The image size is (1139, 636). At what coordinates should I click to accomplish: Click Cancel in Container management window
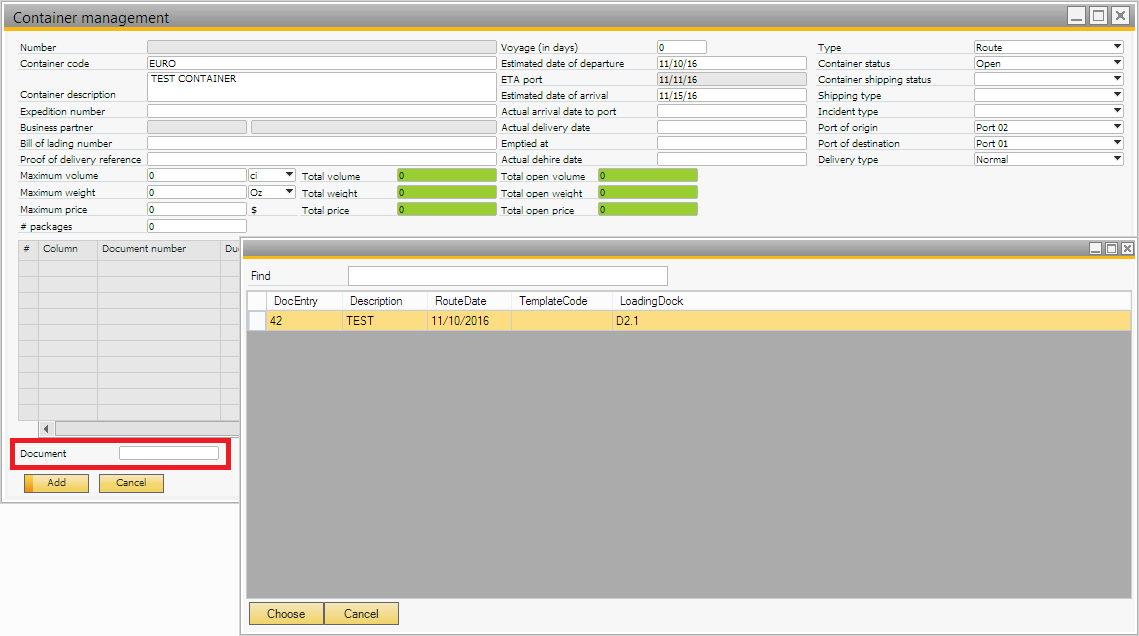(131, 483)
